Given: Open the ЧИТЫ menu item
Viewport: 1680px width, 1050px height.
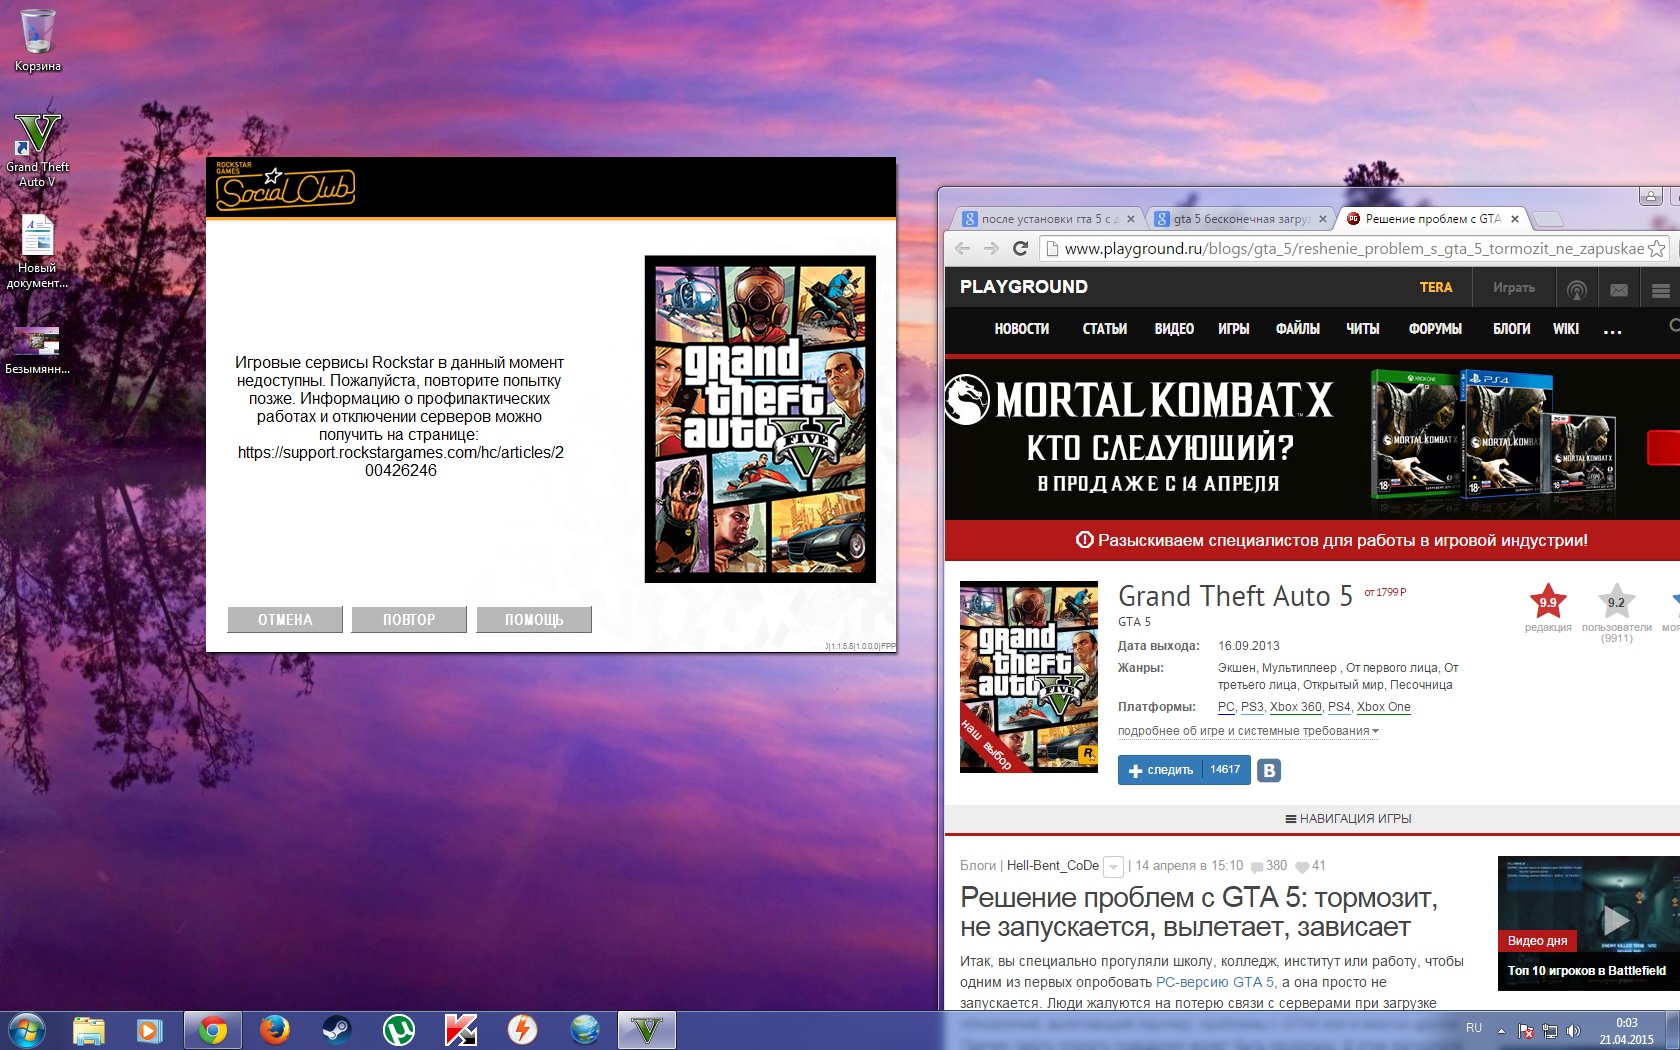Looking at the screenshot, I should coord(1362,329).
